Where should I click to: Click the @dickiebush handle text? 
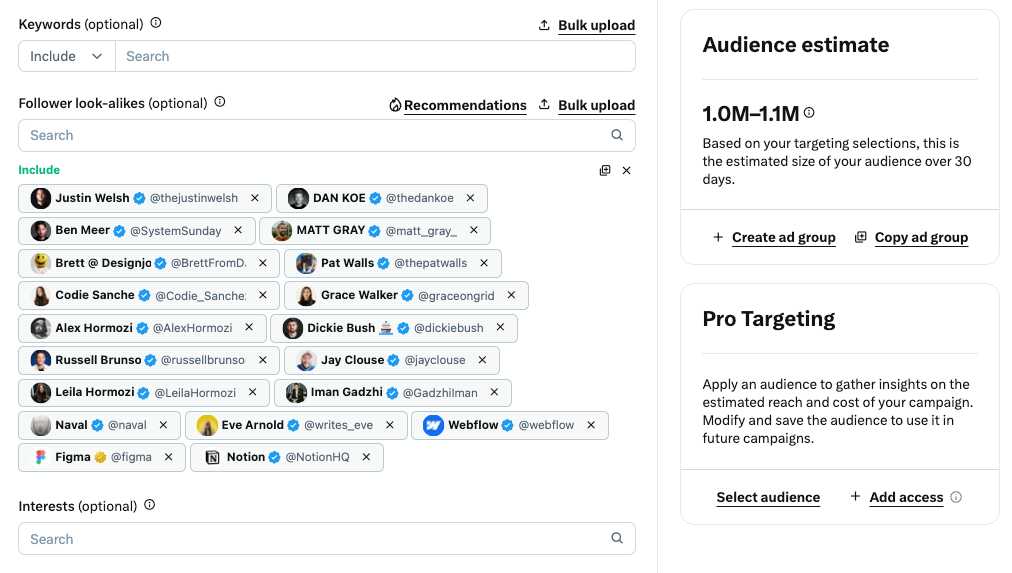[x=449, y=328]
